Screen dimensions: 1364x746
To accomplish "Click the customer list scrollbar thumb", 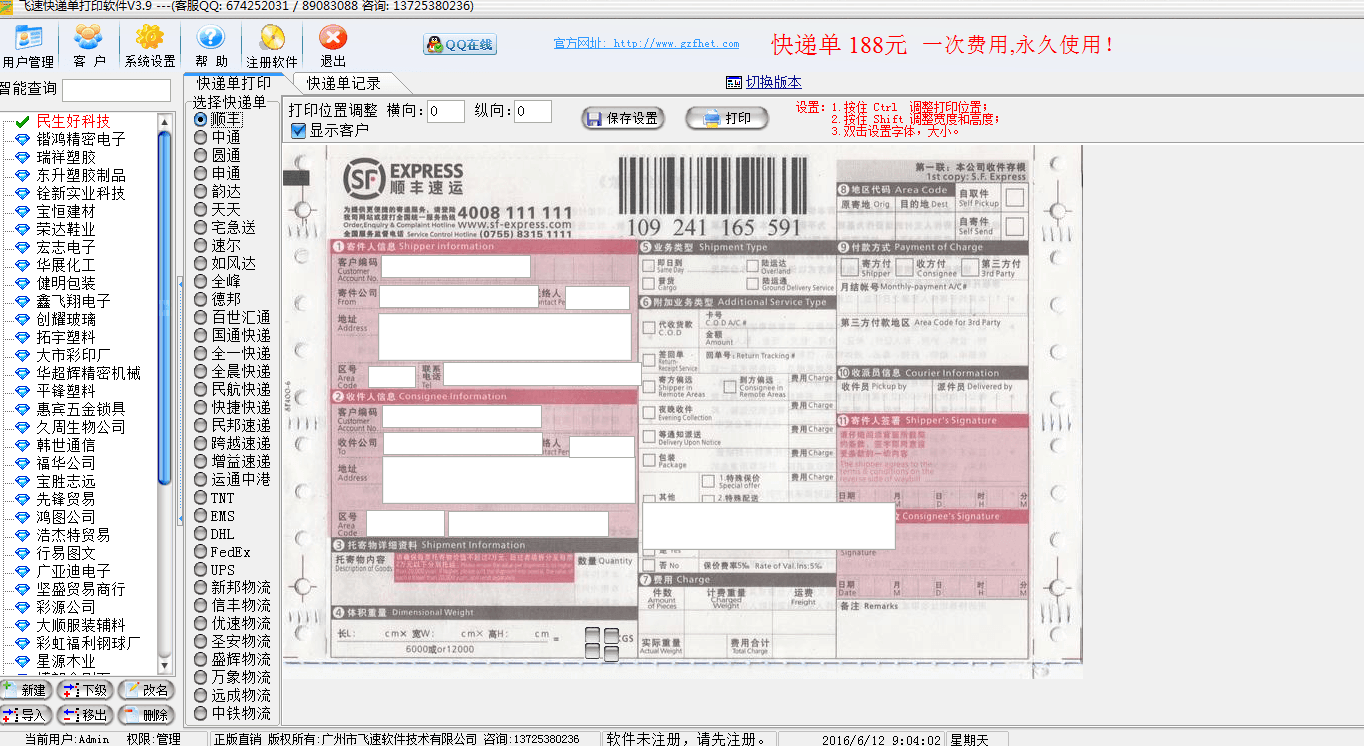I will point(166,308).
